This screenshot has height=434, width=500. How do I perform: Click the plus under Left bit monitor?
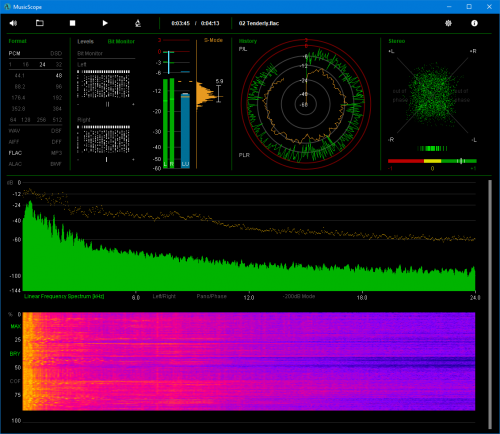[133, 104]
